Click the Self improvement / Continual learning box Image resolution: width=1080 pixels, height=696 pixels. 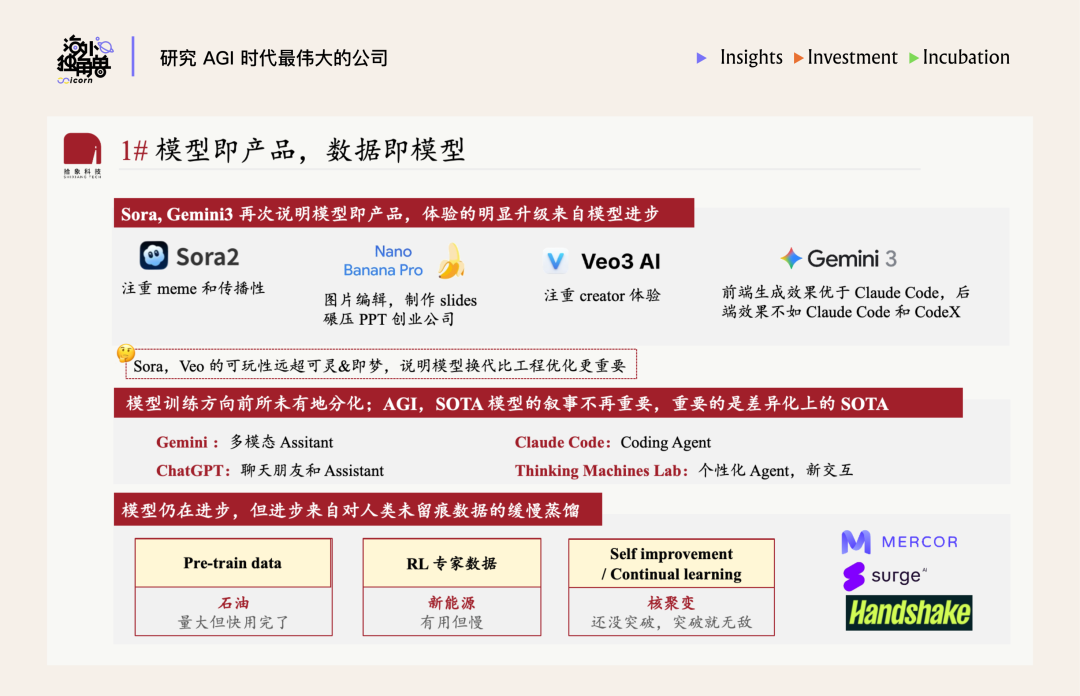[x=671, y=564]
